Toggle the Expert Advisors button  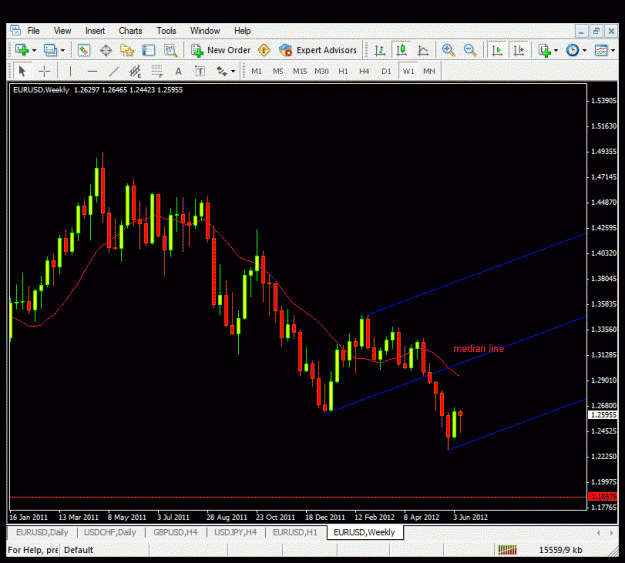tap(318, 50)
